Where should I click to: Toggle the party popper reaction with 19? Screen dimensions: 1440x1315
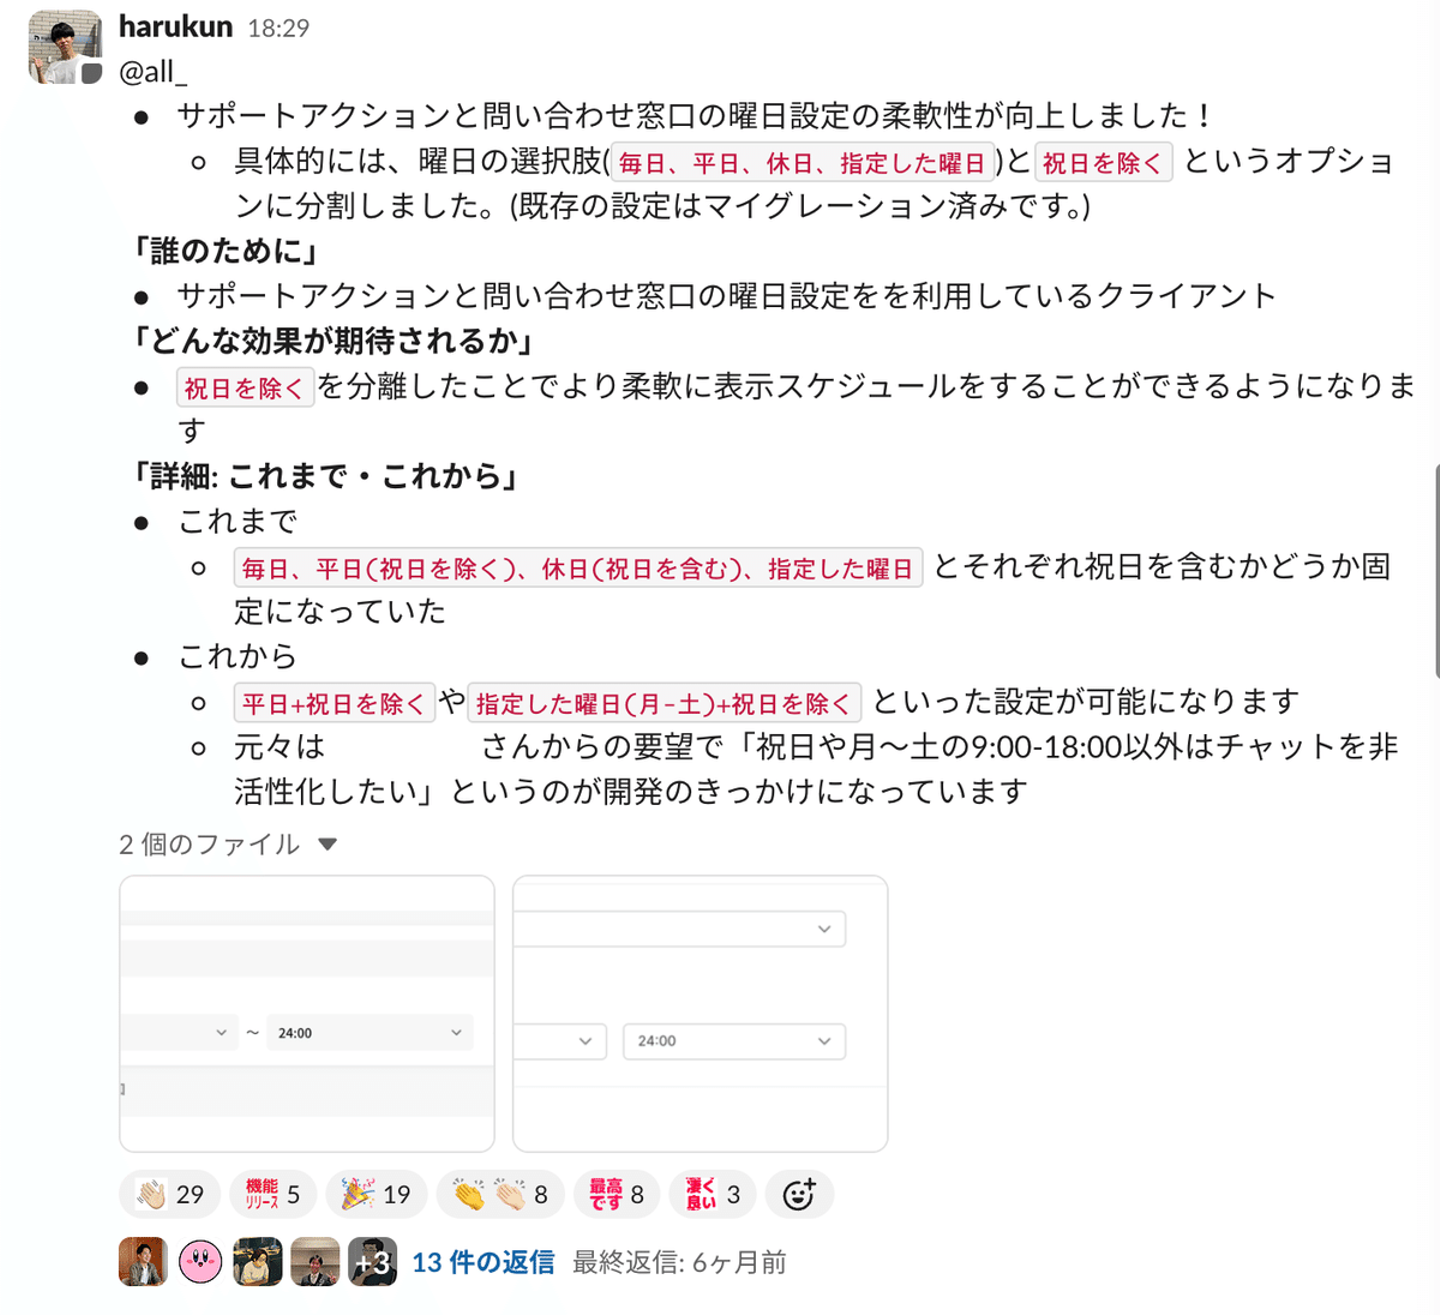[x=376, y=1194]
